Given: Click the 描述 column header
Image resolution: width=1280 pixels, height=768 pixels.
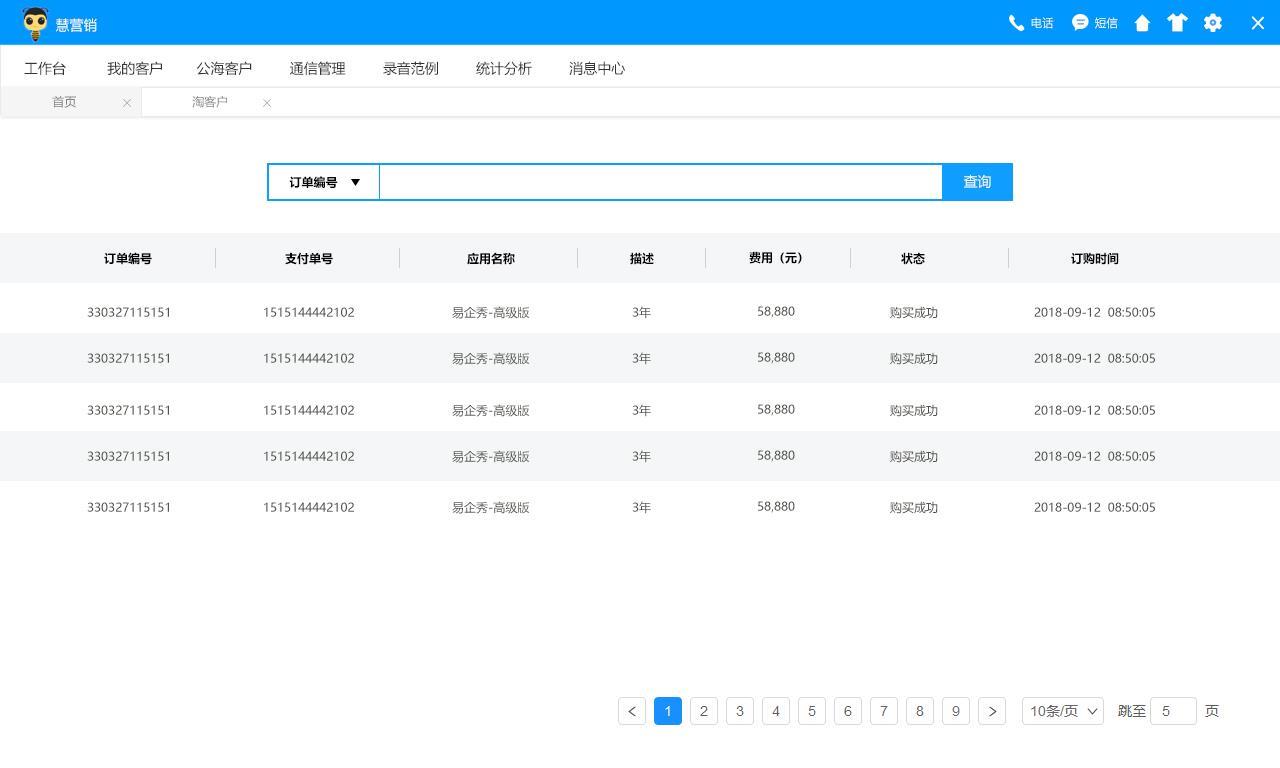Looking at the screenshot, I should pos(642,258).
